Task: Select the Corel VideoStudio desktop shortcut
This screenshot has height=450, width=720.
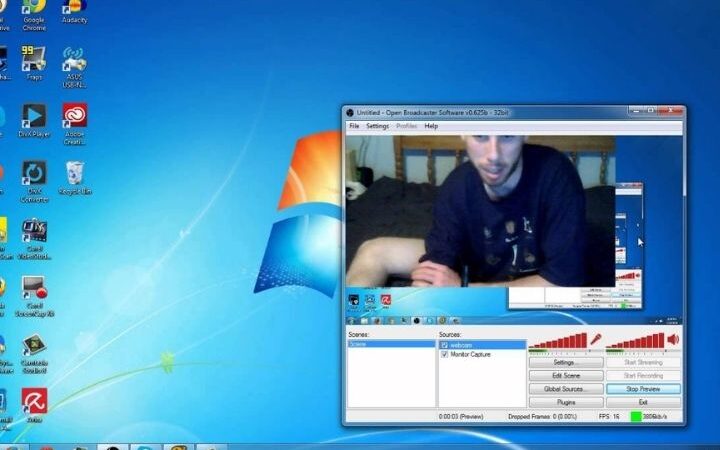Action: click(x=34, y=239)
